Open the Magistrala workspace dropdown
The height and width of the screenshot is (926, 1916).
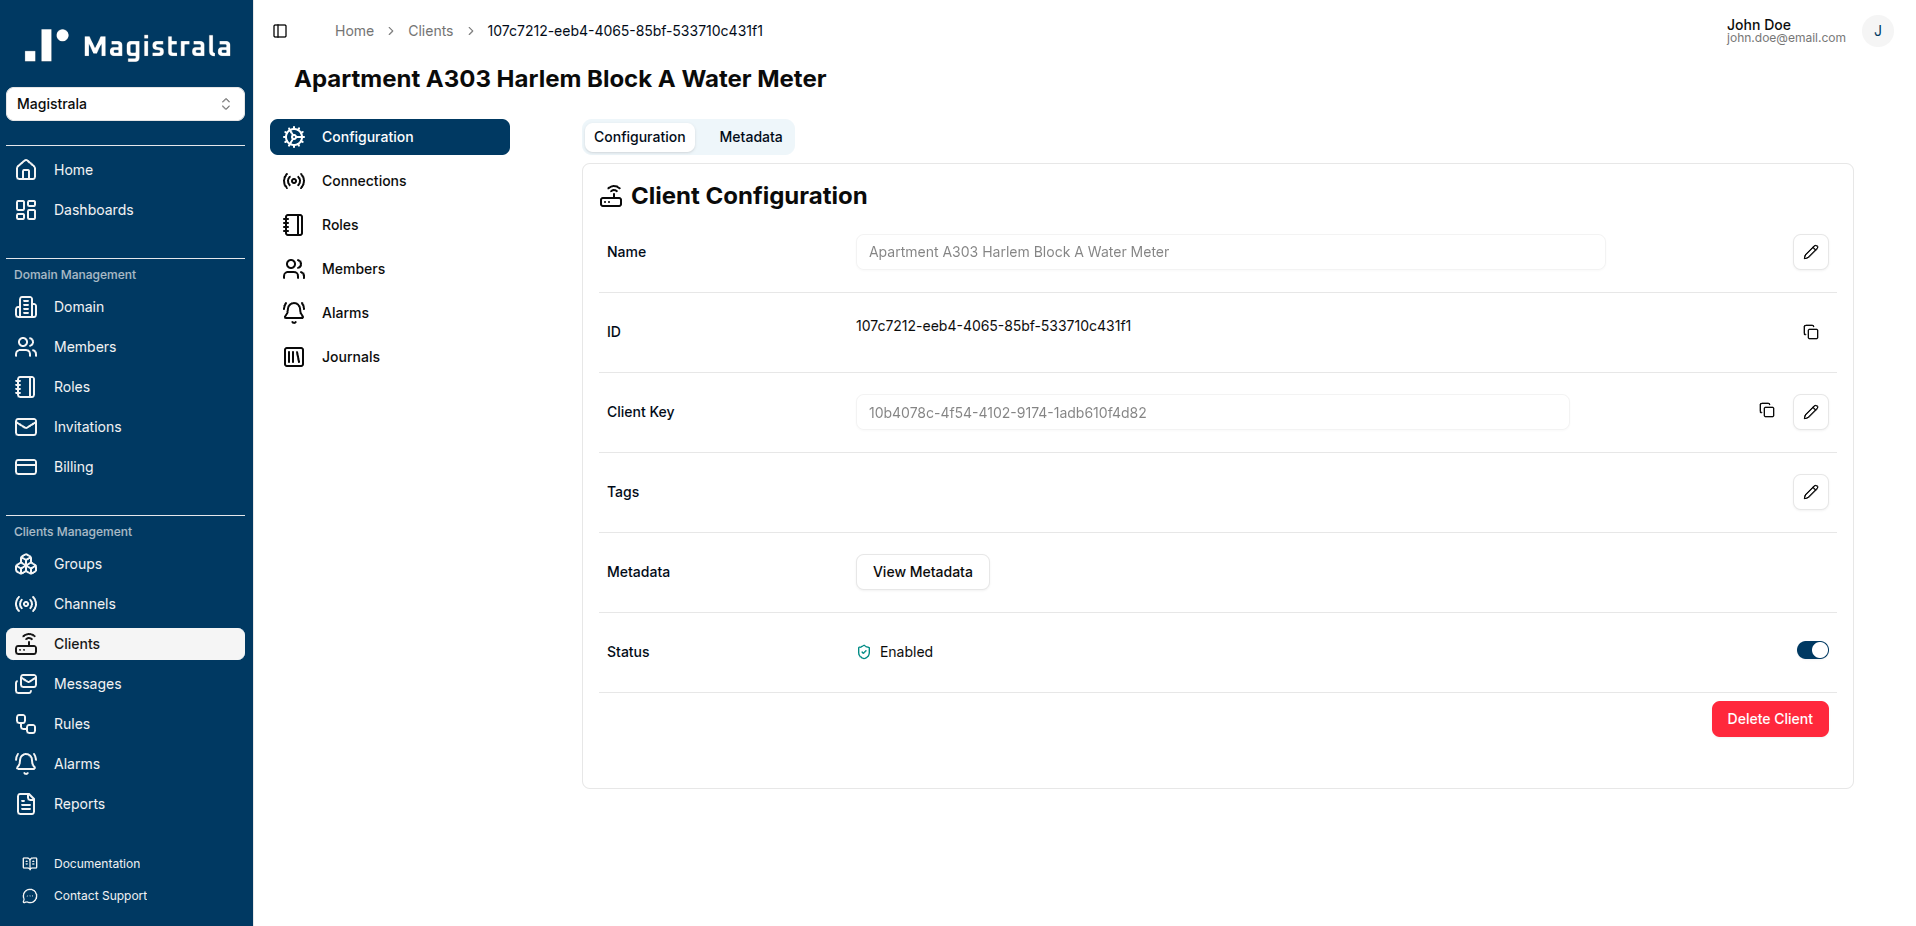coord(125,104)
